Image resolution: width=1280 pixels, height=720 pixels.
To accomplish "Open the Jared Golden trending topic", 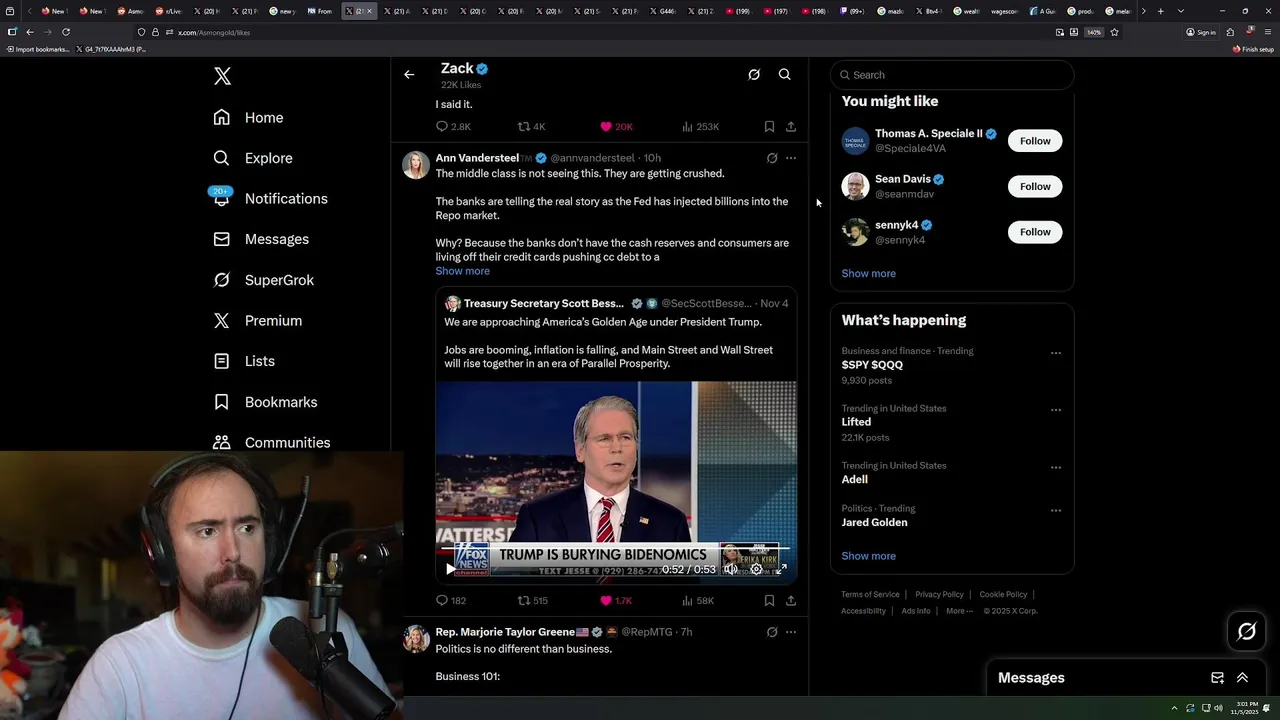I will point(874,523).
